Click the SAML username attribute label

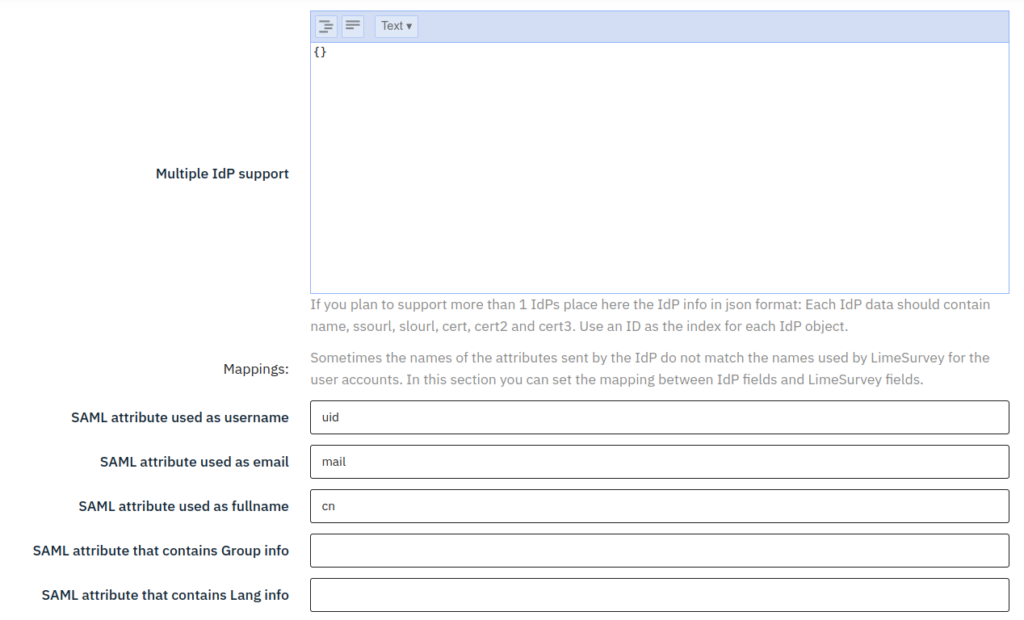pos(180,417)
